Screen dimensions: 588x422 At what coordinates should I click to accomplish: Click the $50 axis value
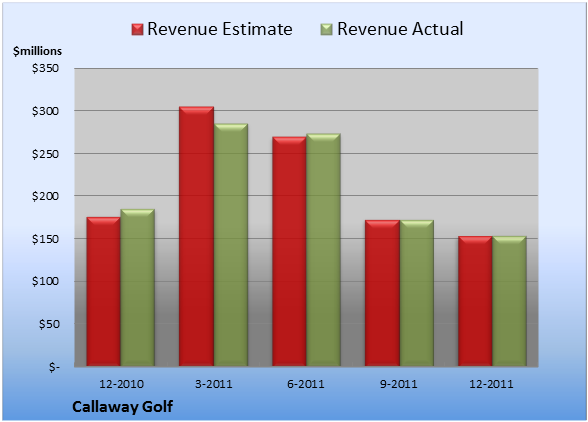click(x=49, y=324)
